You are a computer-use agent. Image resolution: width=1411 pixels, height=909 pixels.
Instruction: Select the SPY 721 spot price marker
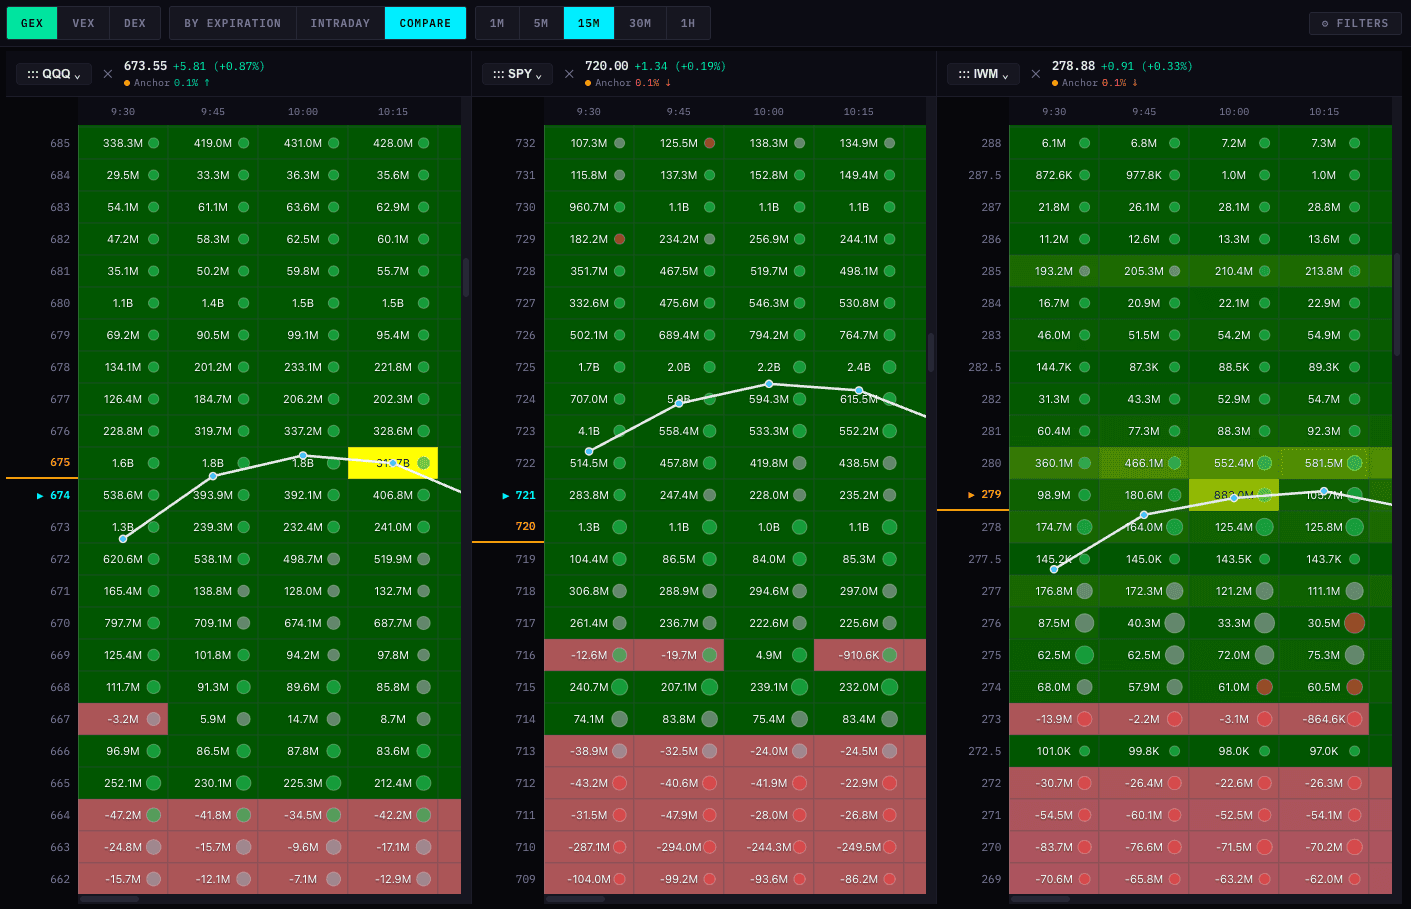coord(519,495)
